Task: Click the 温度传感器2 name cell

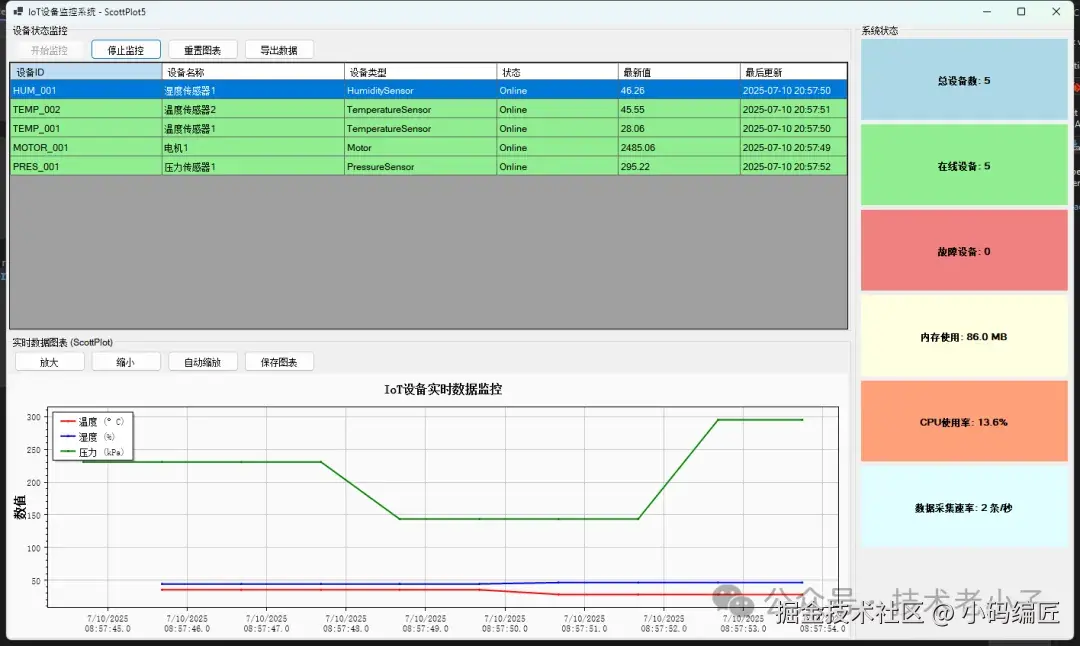Action: pos(253,110)
